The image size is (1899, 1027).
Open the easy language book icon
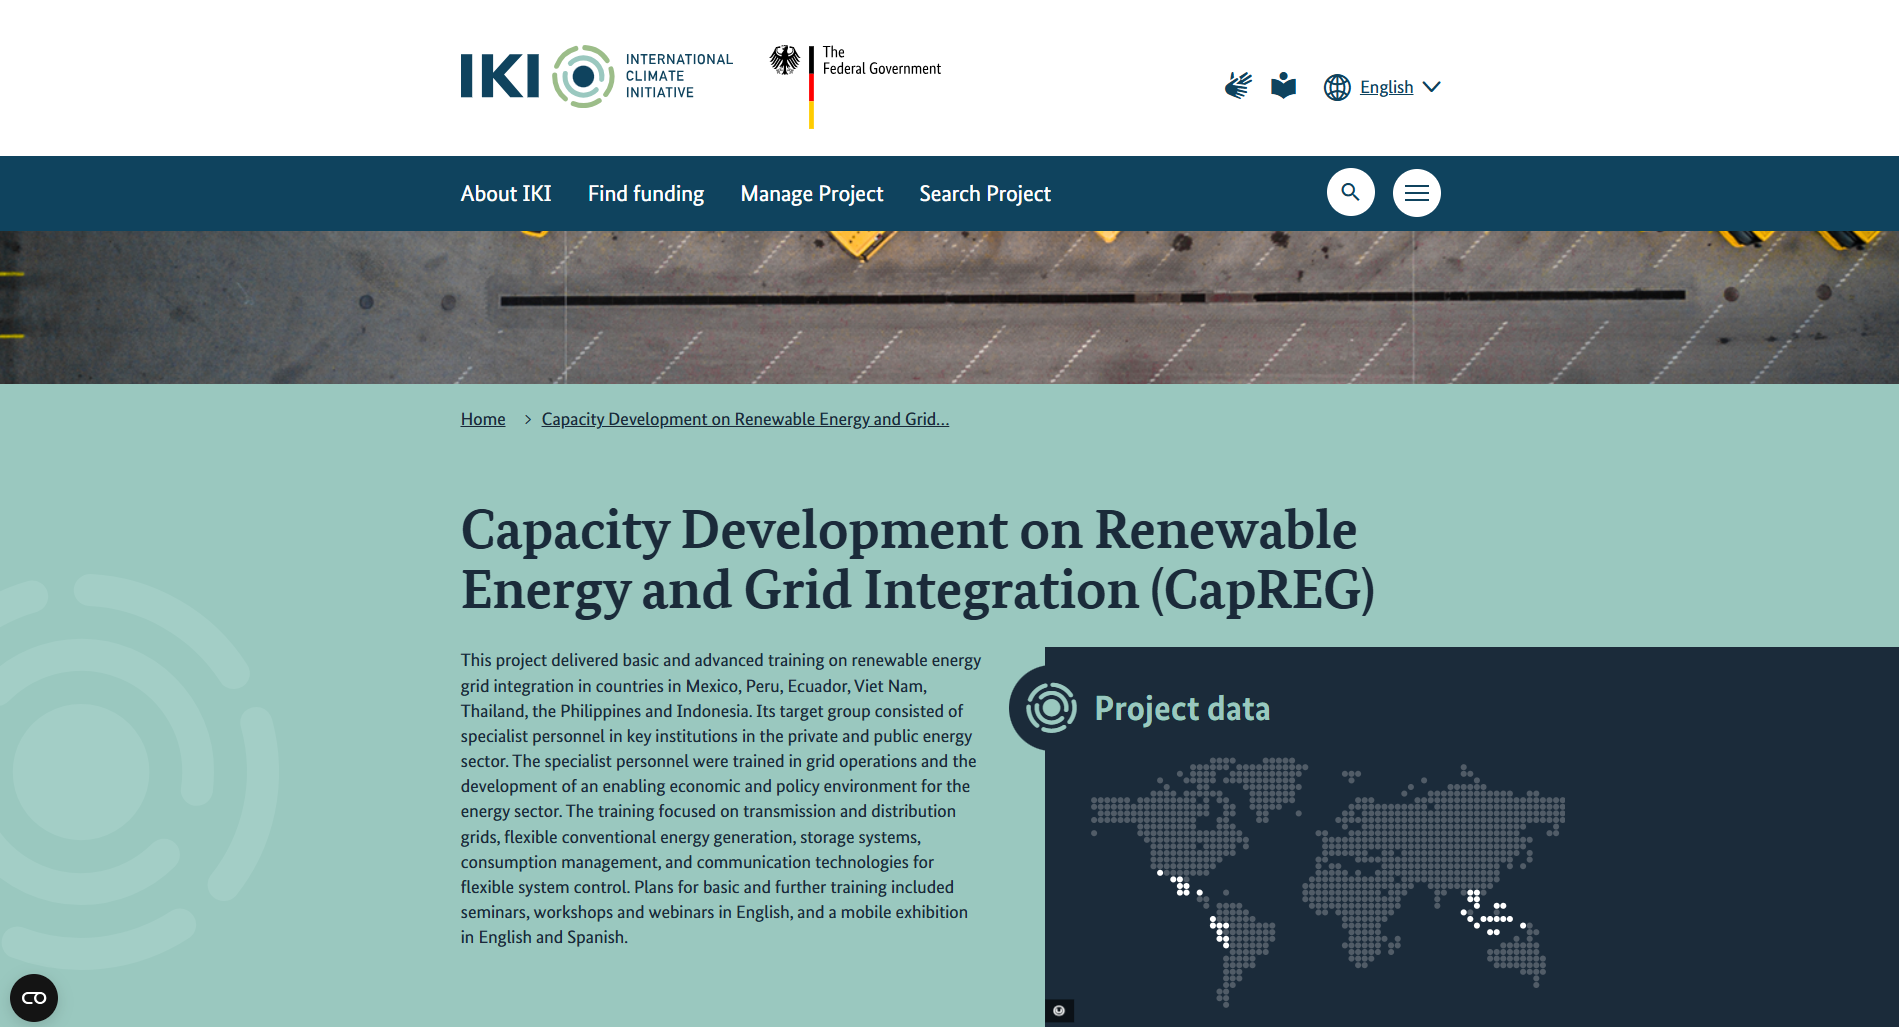1283,86
